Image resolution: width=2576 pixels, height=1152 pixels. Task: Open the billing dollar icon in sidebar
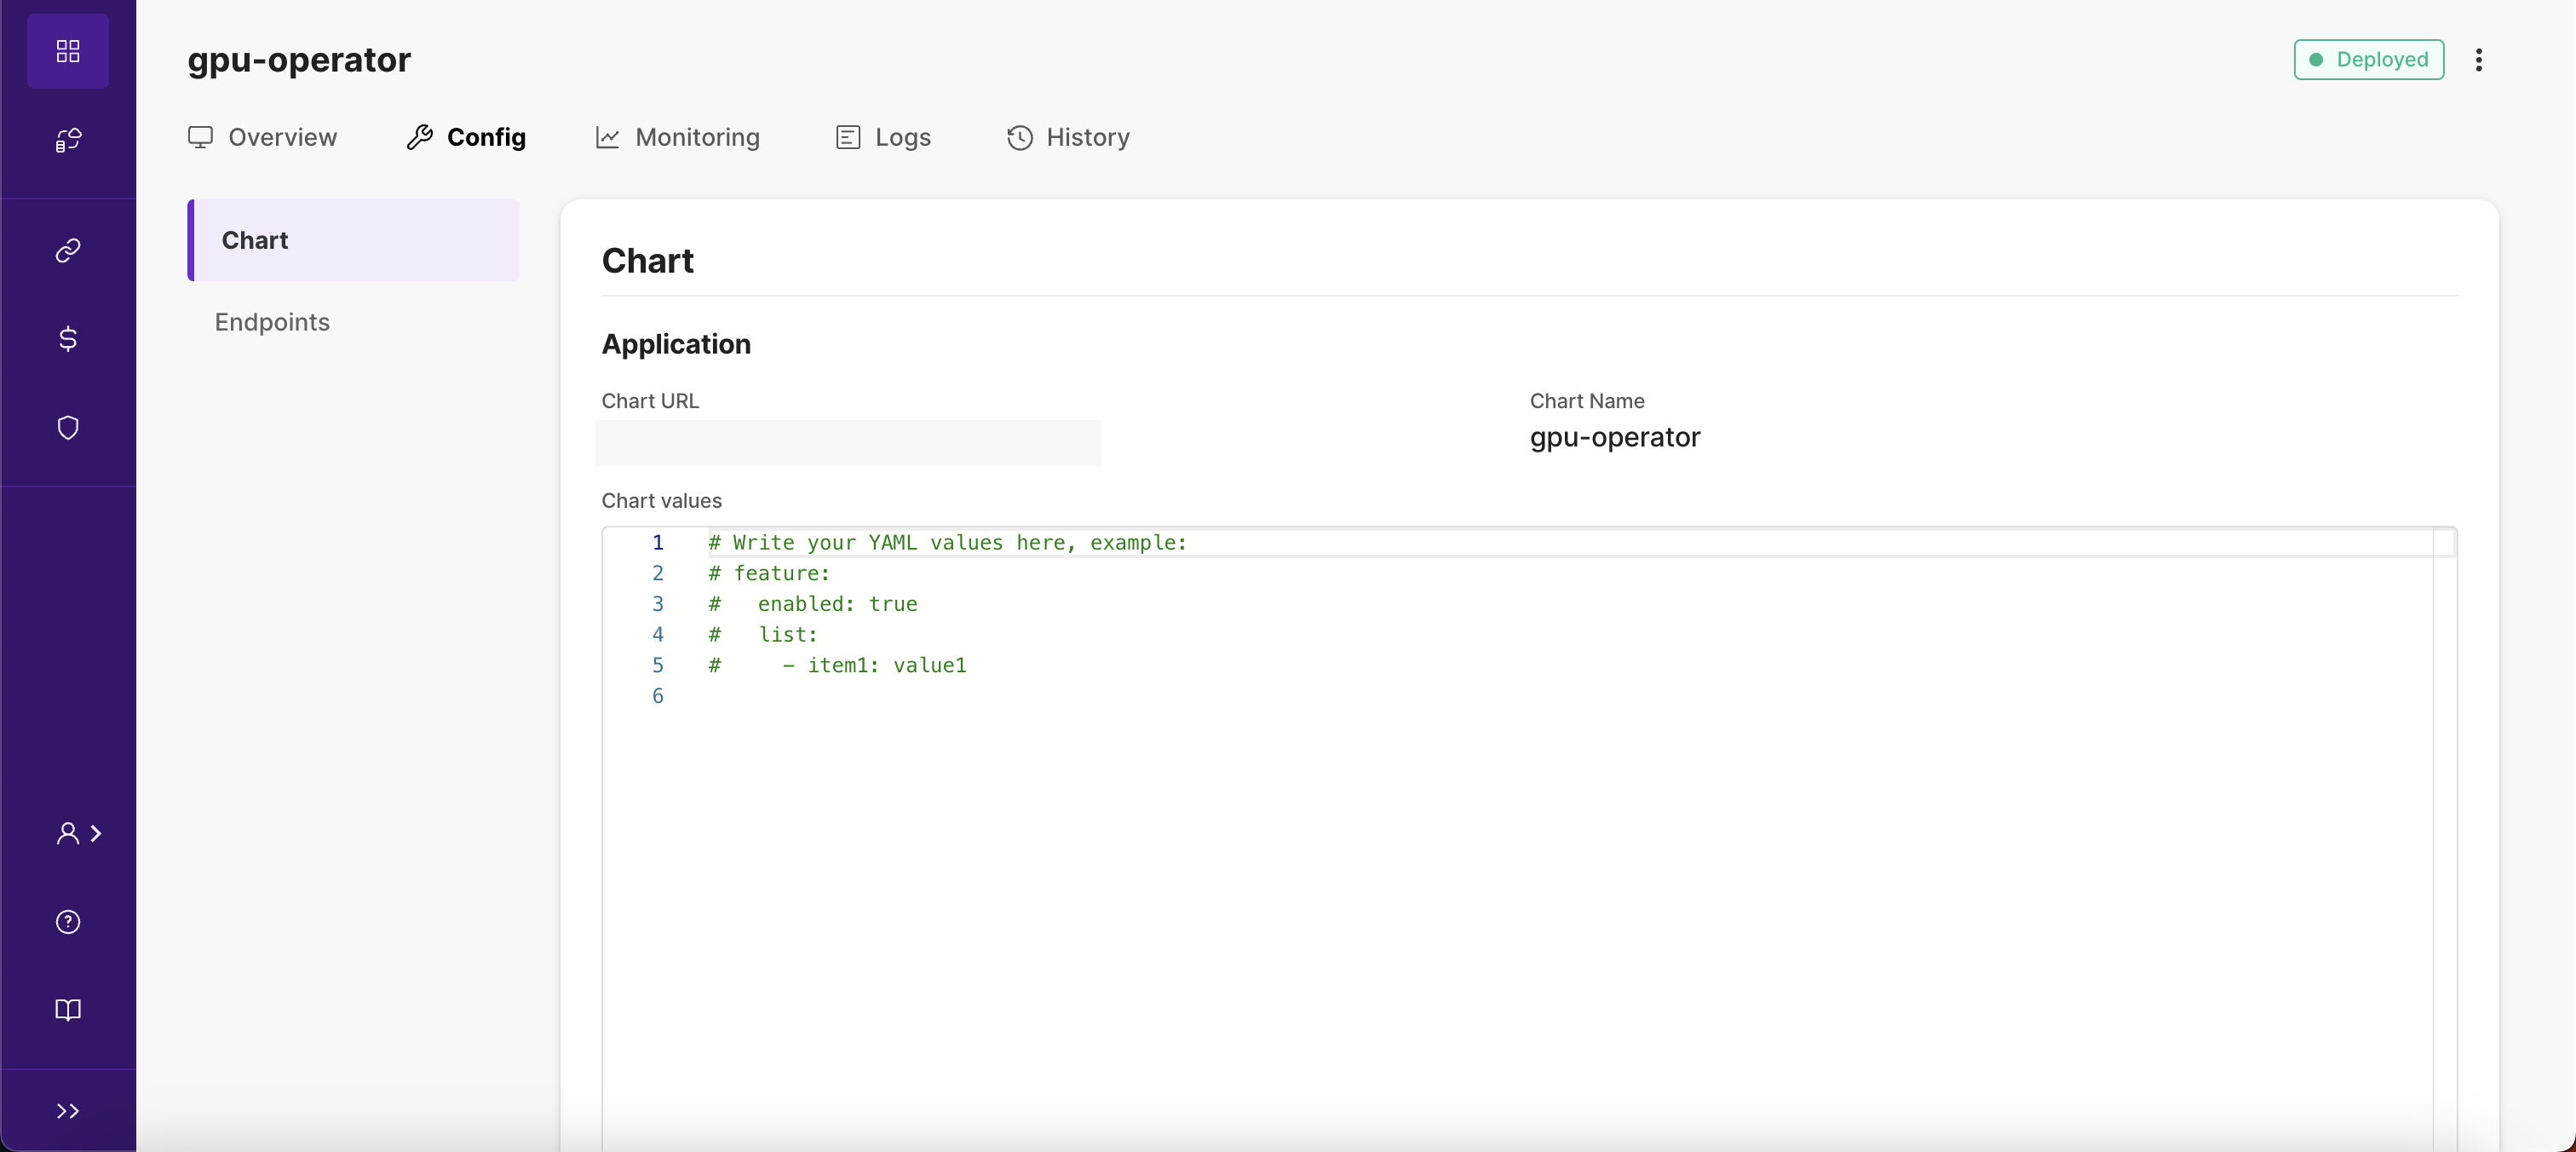point(68,339)
